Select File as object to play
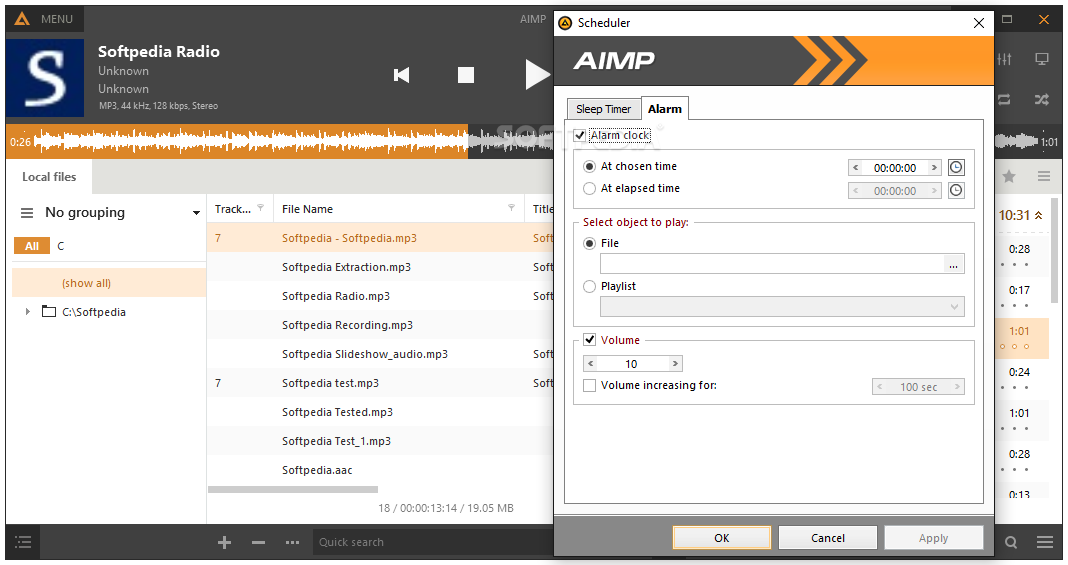The image size is (1068, 565). [589, 244]
